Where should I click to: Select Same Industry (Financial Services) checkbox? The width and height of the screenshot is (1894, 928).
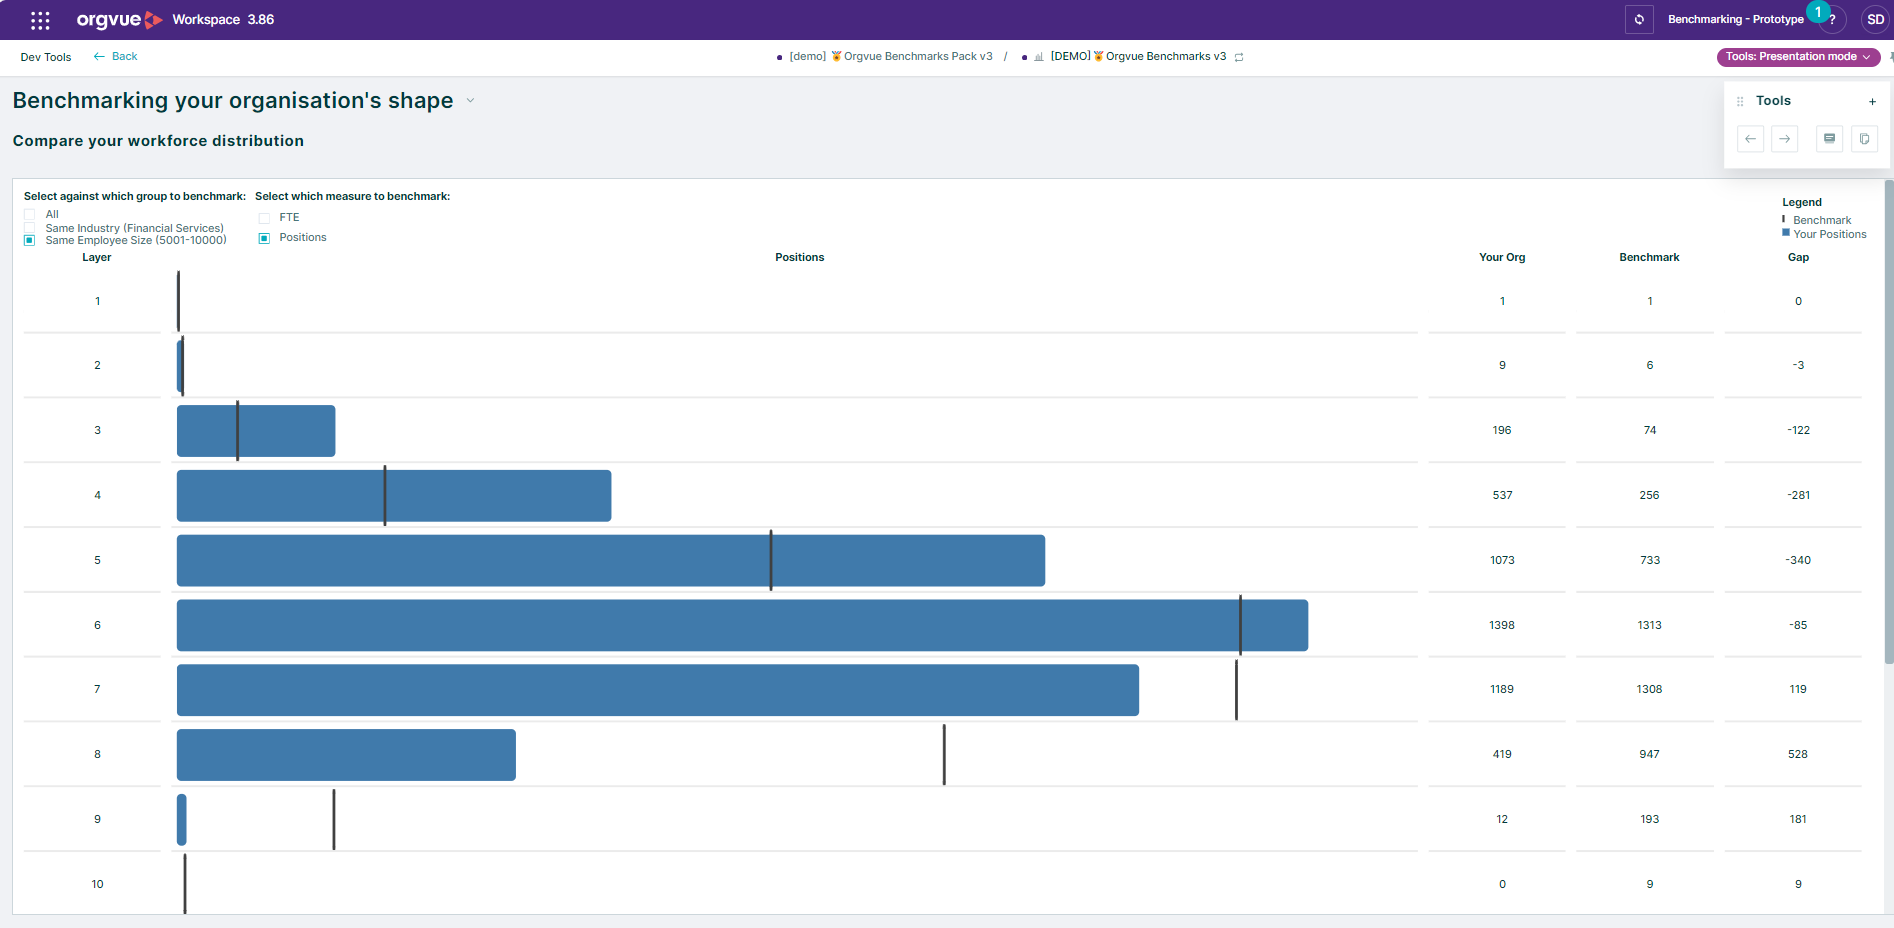tap(30, 228)
